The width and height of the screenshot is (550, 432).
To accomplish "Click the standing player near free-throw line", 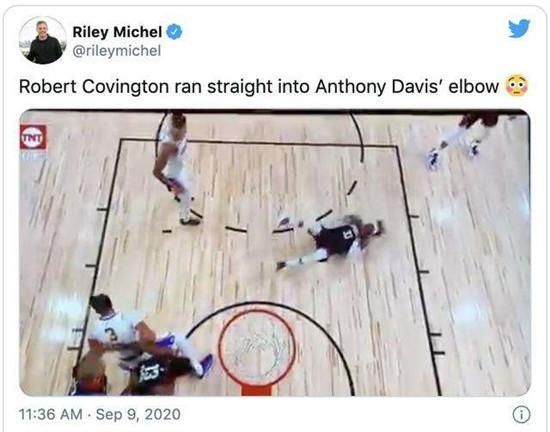I will click(175, 168).
